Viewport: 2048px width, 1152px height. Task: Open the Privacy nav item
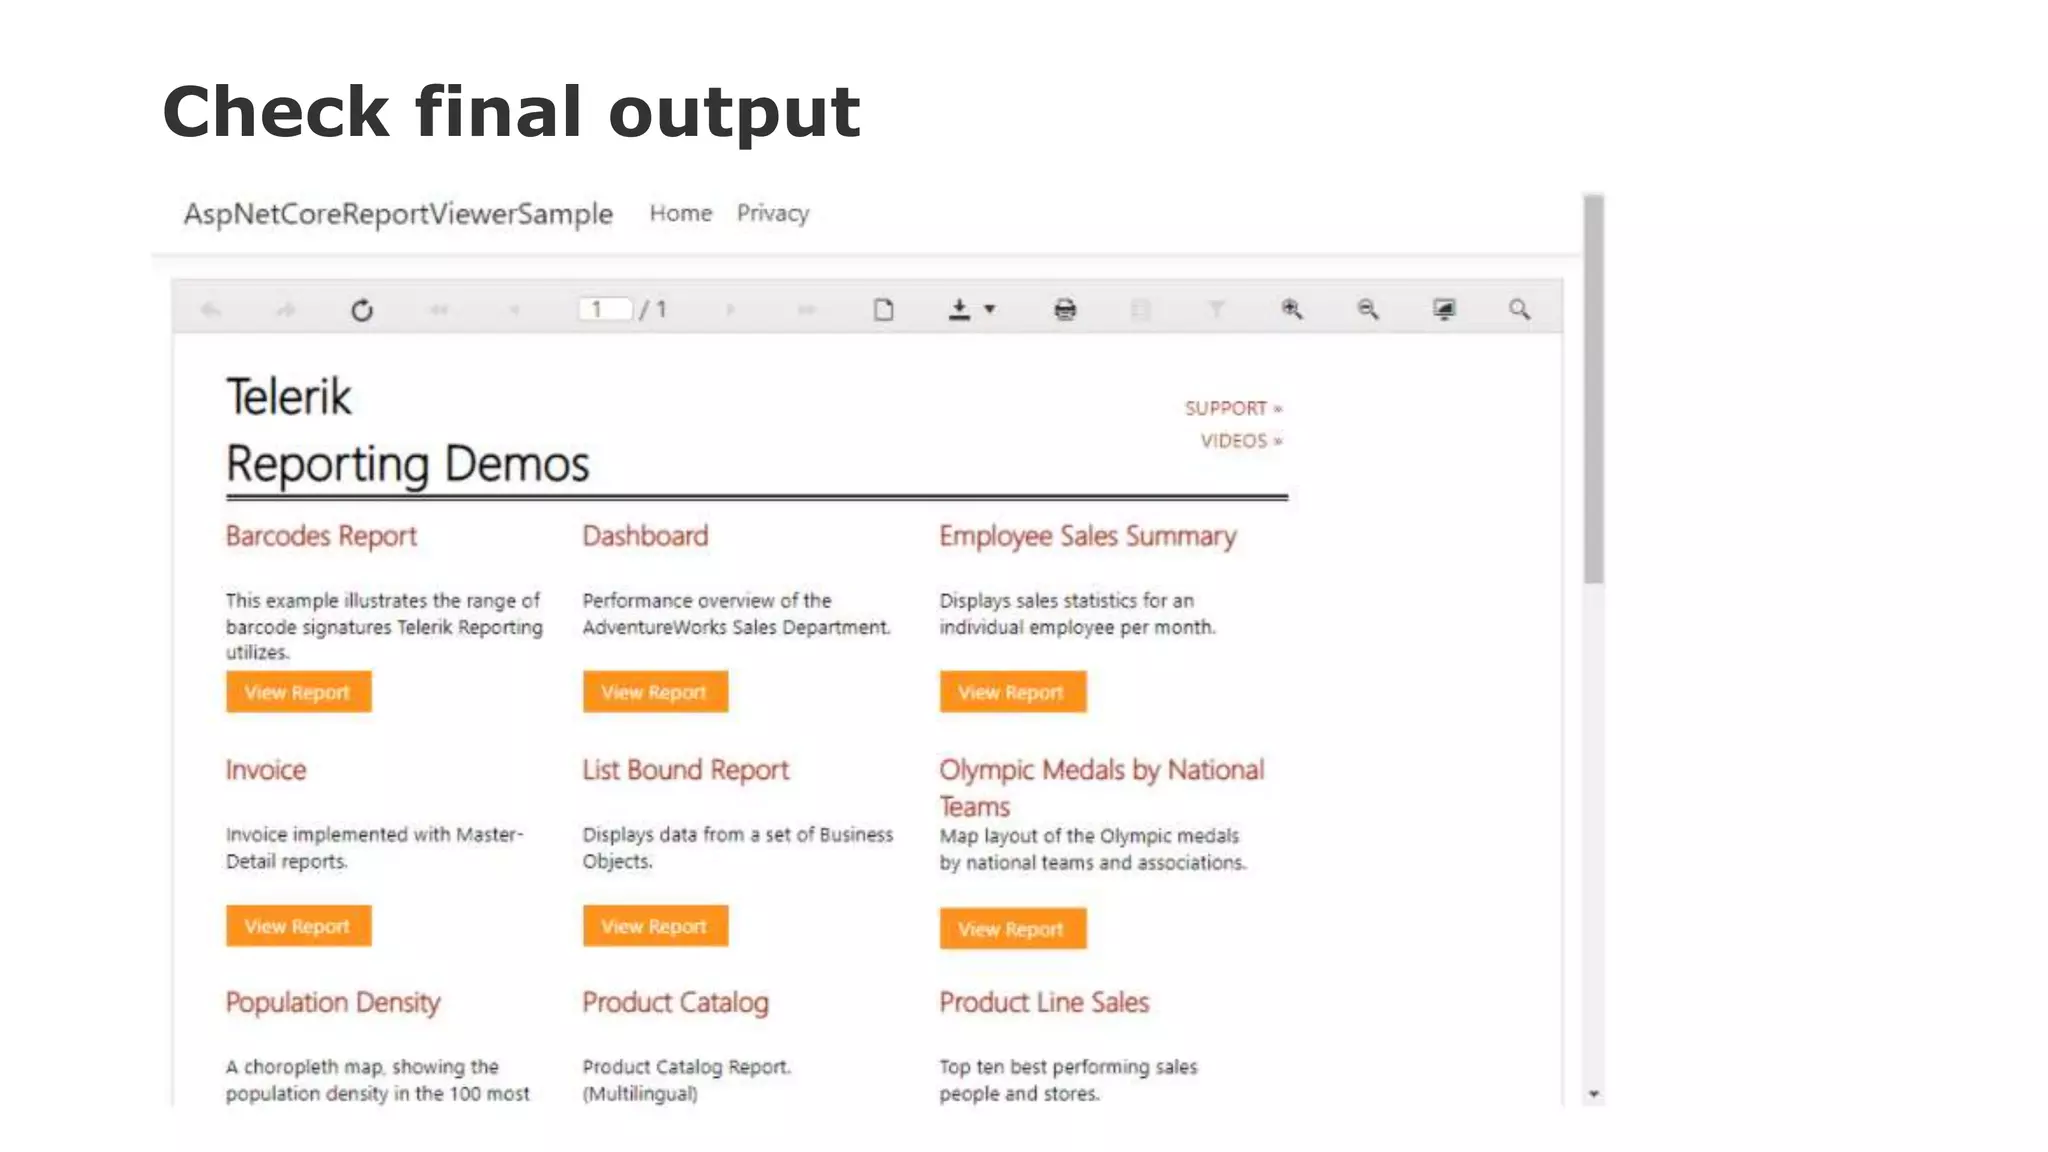coord(773,213)
